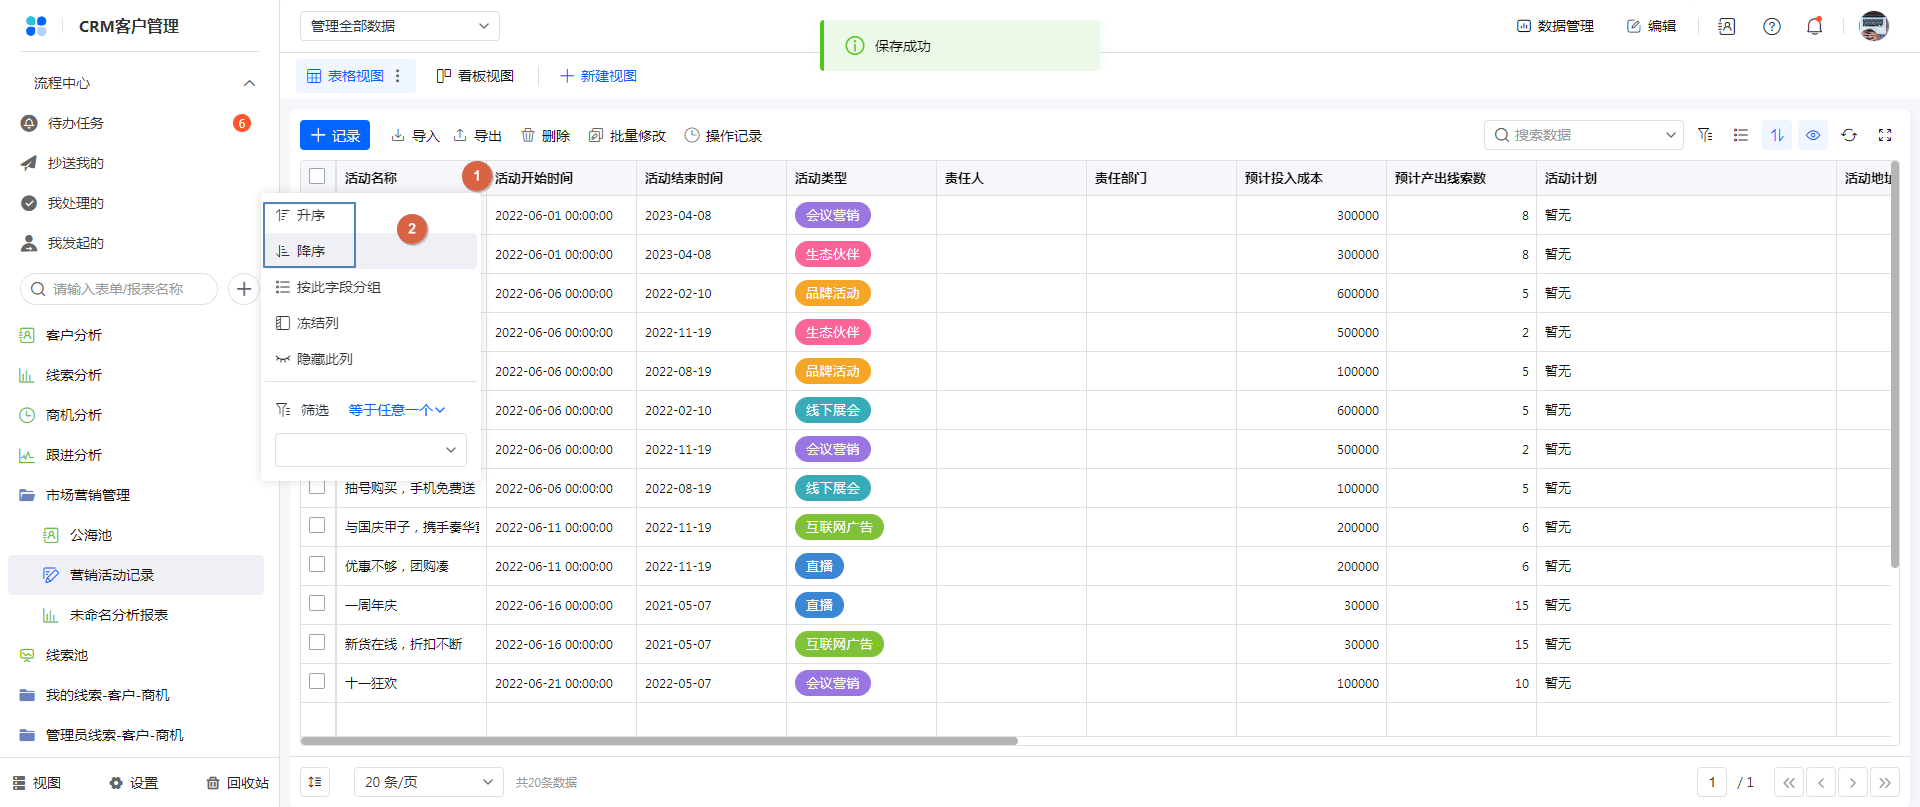The height and width of the screenshot is (807, 1920).
Task: Click the 新建视图 link
Action: 598,76
